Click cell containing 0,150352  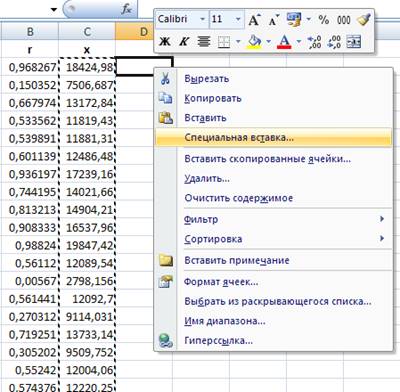tap(30, 85)
